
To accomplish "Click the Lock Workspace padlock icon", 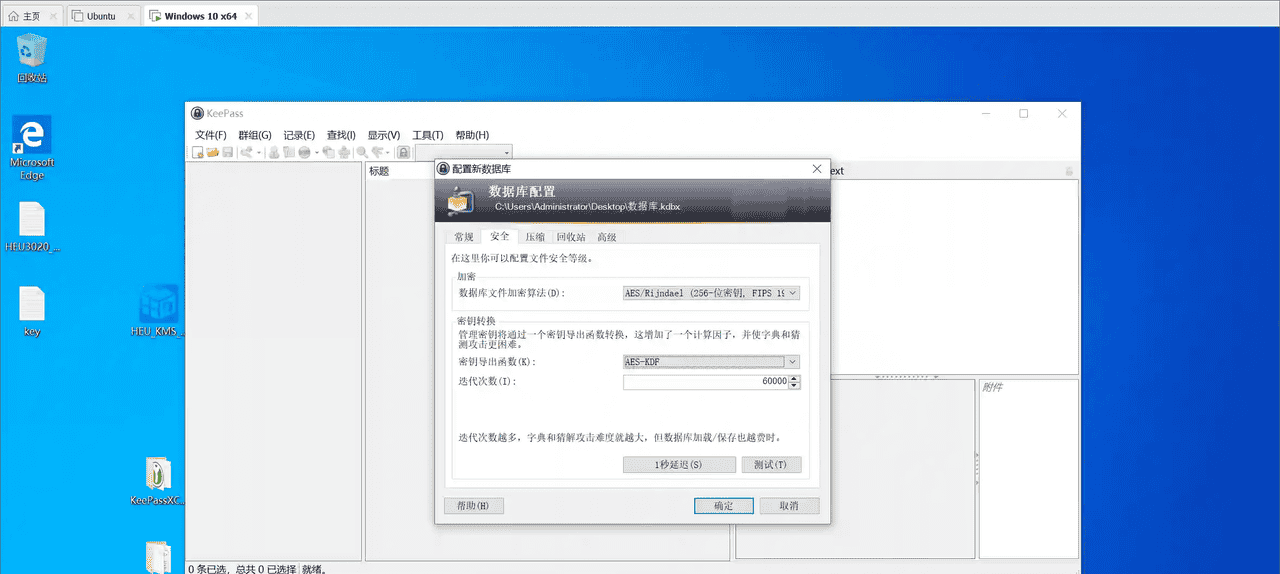I will pyautogui.click(x=403, y=152).
